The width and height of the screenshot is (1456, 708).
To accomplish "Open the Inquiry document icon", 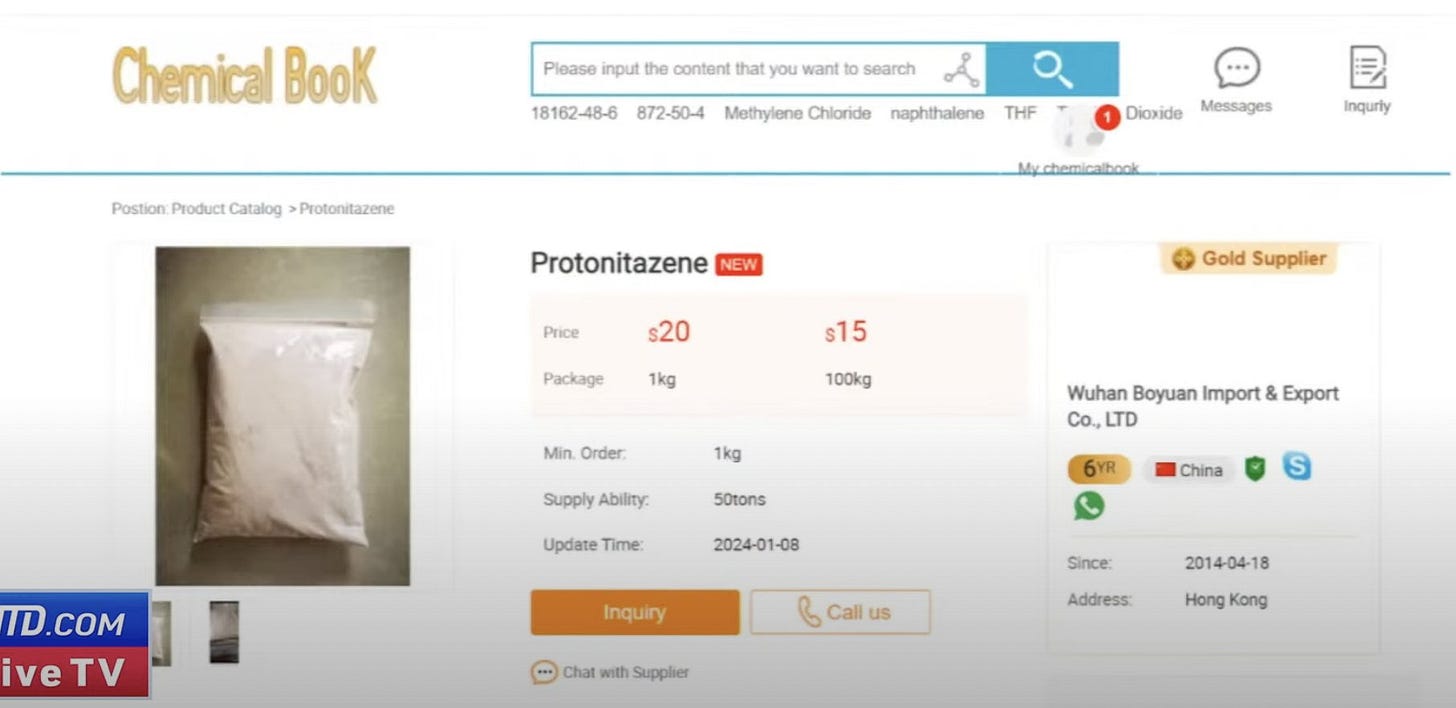I will [x=1367, y=67].
